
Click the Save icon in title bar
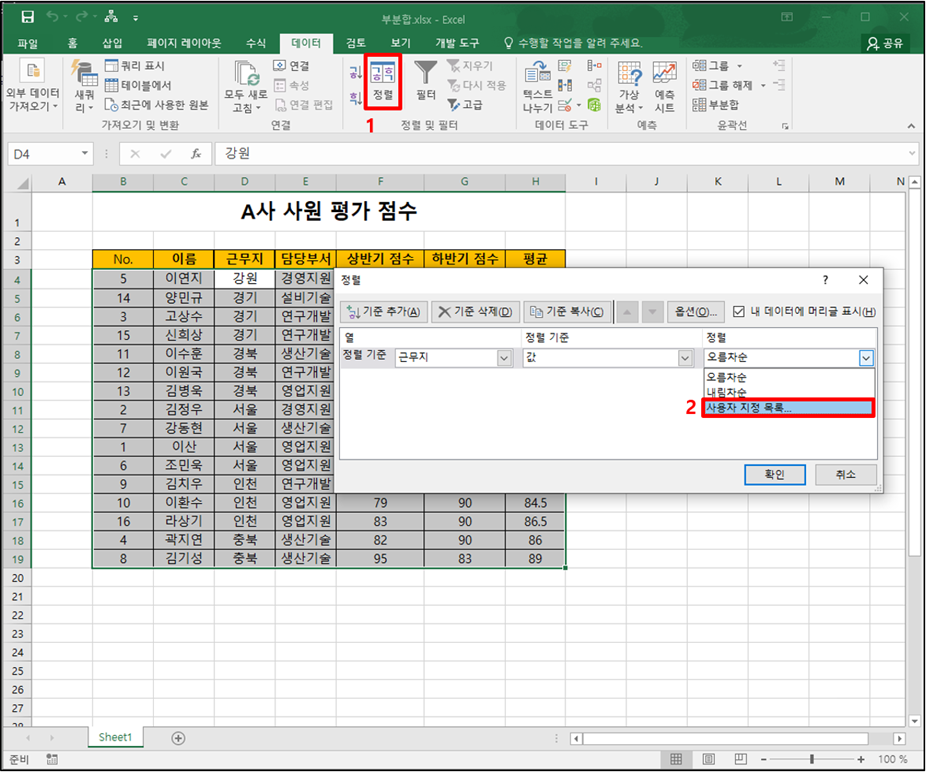pyautogui.click(x=27, y=17)
